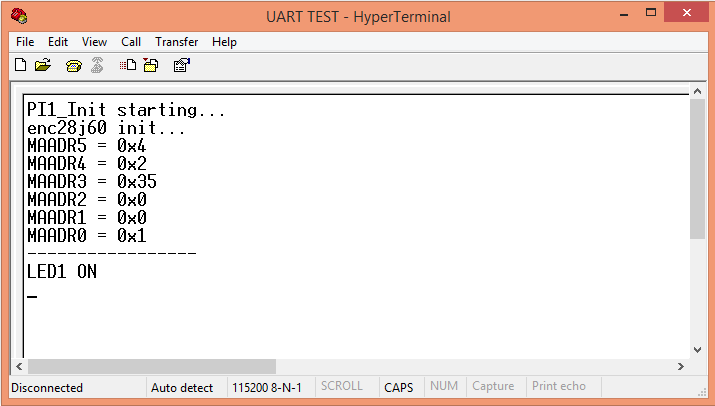
Task: Click the vertical scrollbar down arrow
Action: 697,350
